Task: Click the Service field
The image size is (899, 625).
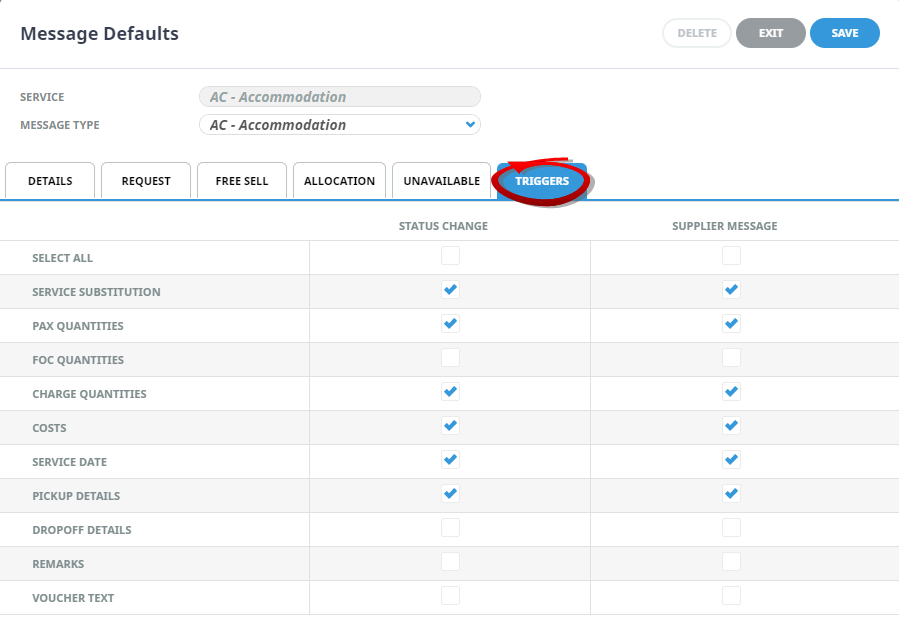Action: [x=340, y=97]
